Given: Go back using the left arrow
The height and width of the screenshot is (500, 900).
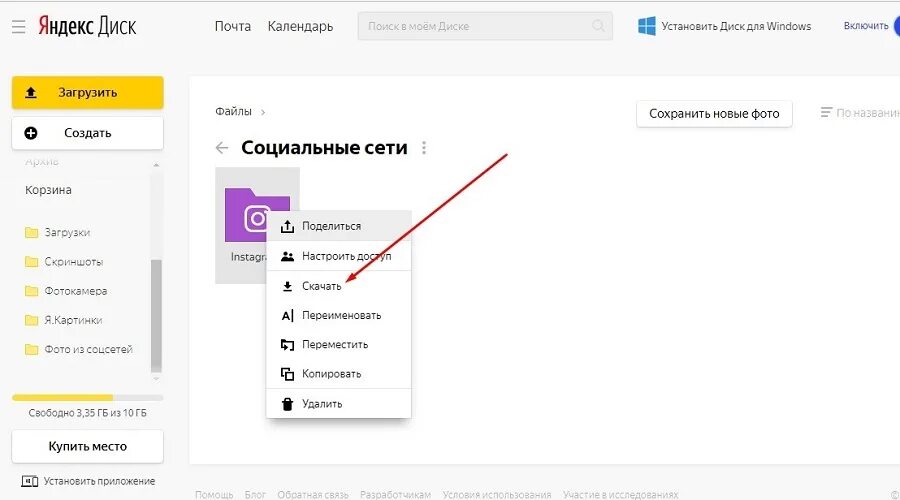Looking at the screenshot, I should [x=222, y=148].
